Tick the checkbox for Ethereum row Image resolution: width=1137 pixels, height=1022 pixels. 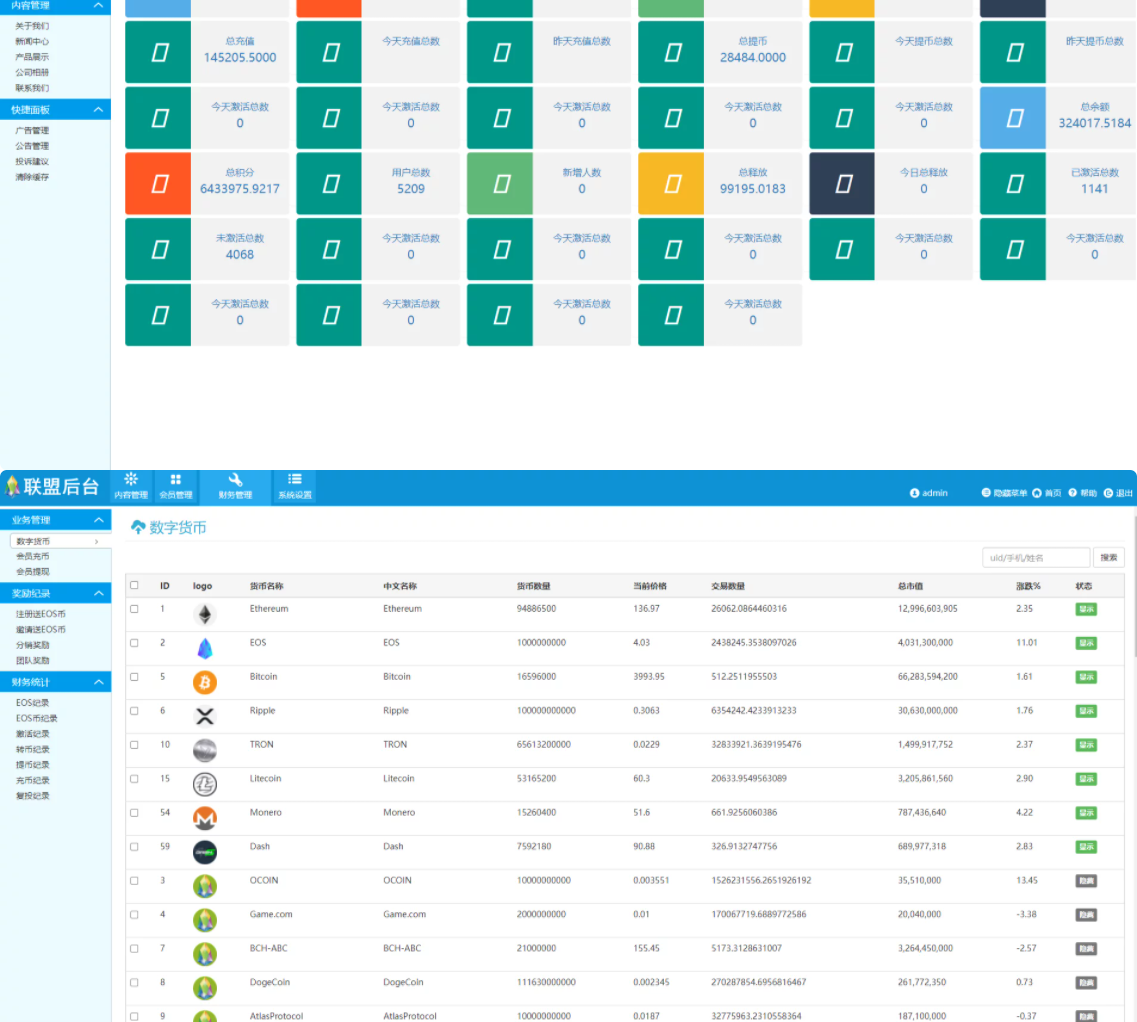point(134,609)
